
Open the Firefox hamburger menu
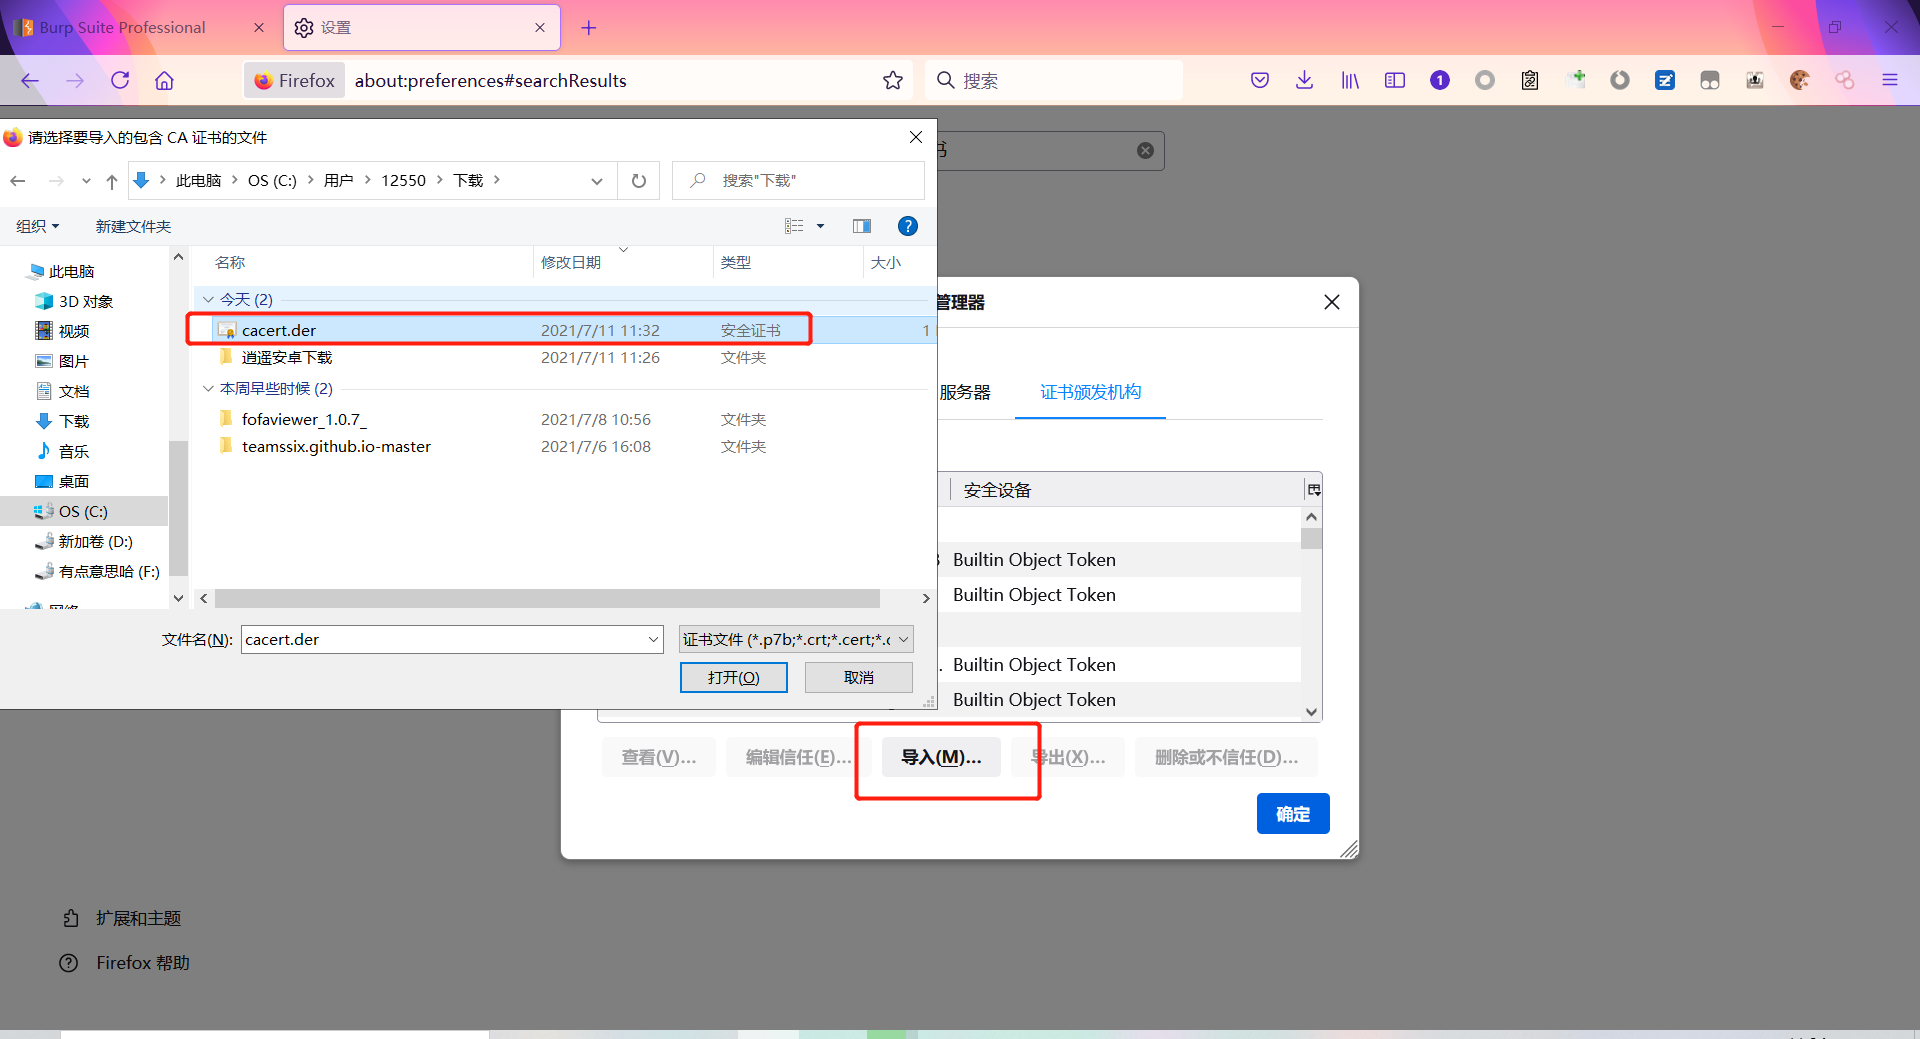[x=1890, y=80]
